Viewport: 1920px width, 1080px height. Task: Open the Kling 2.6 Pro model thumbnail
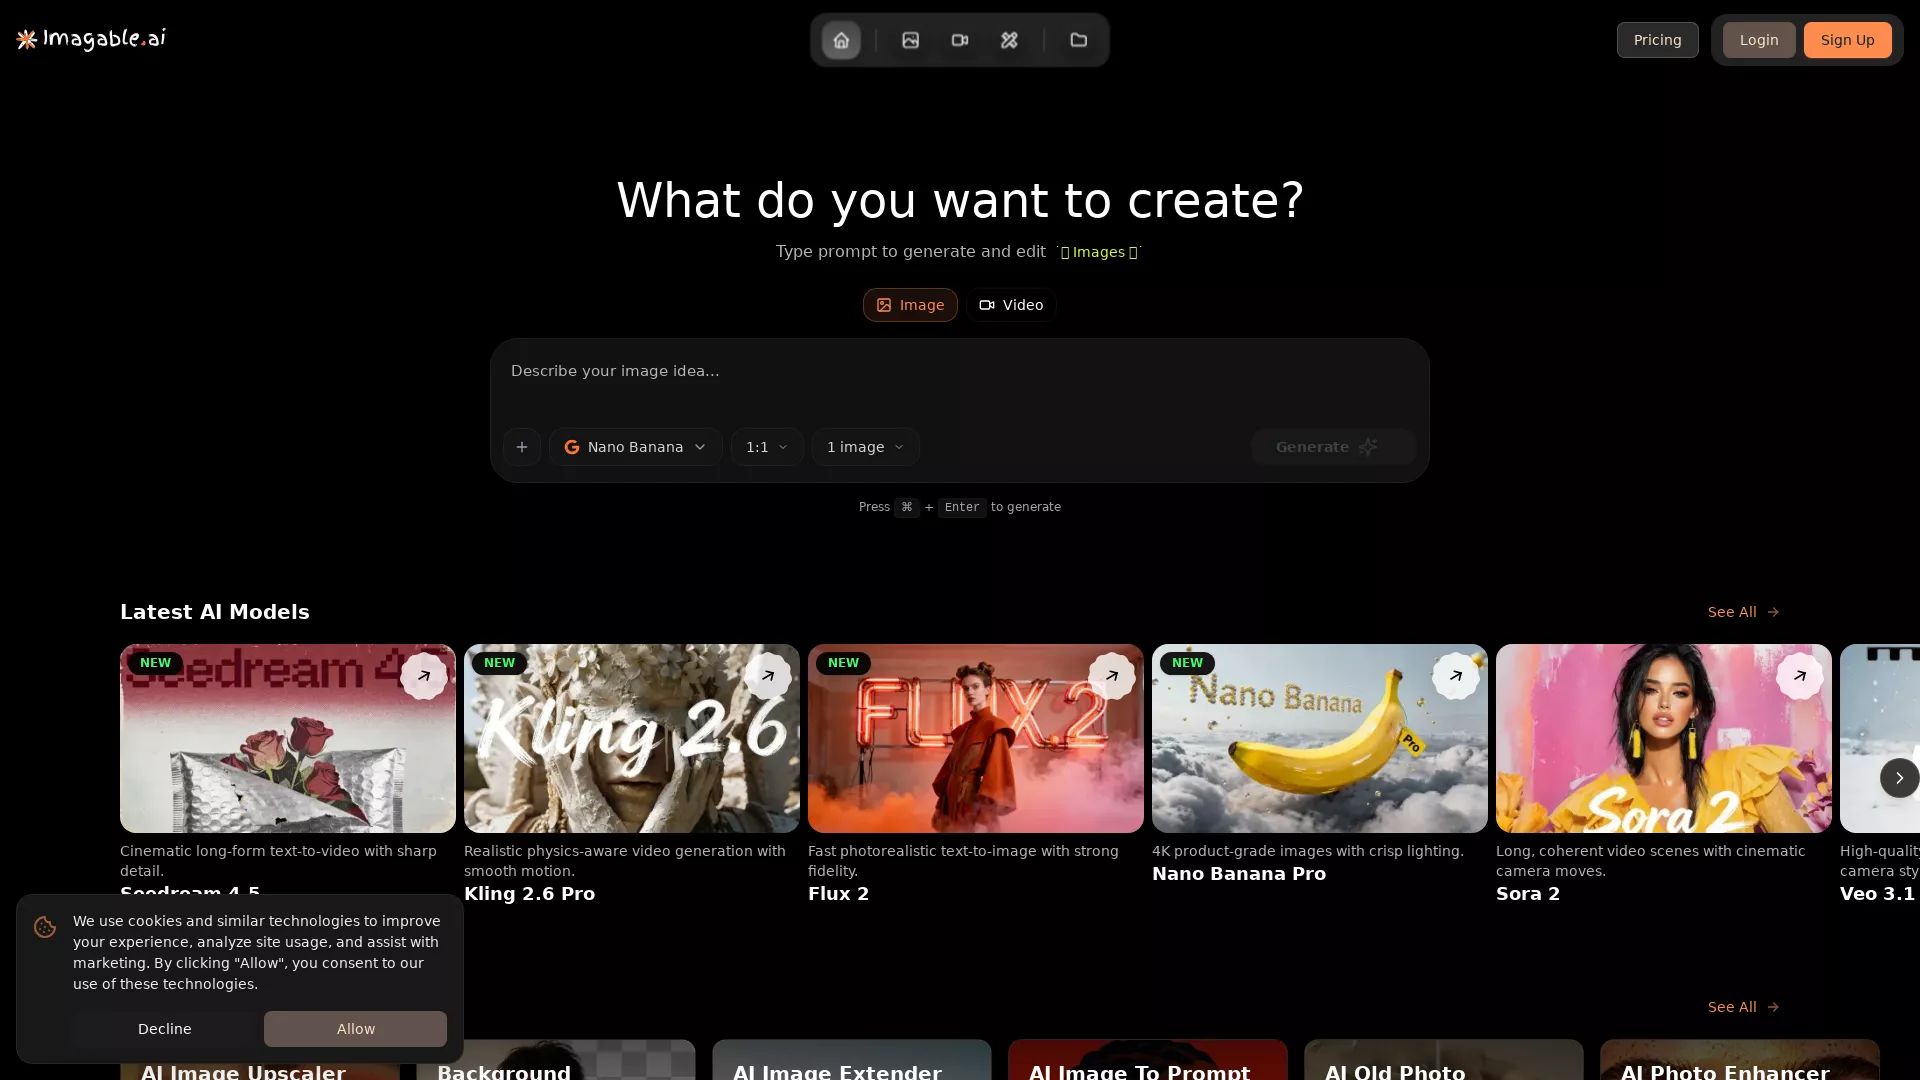(631, 738)
